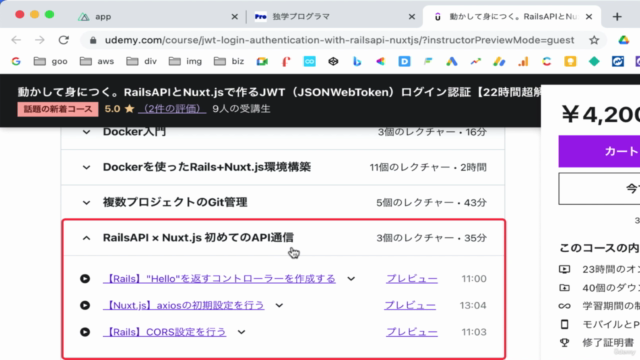
Task: Click the blue 'D' square bookmark icon
Action: pyautogui.click(x=404, y=62)
